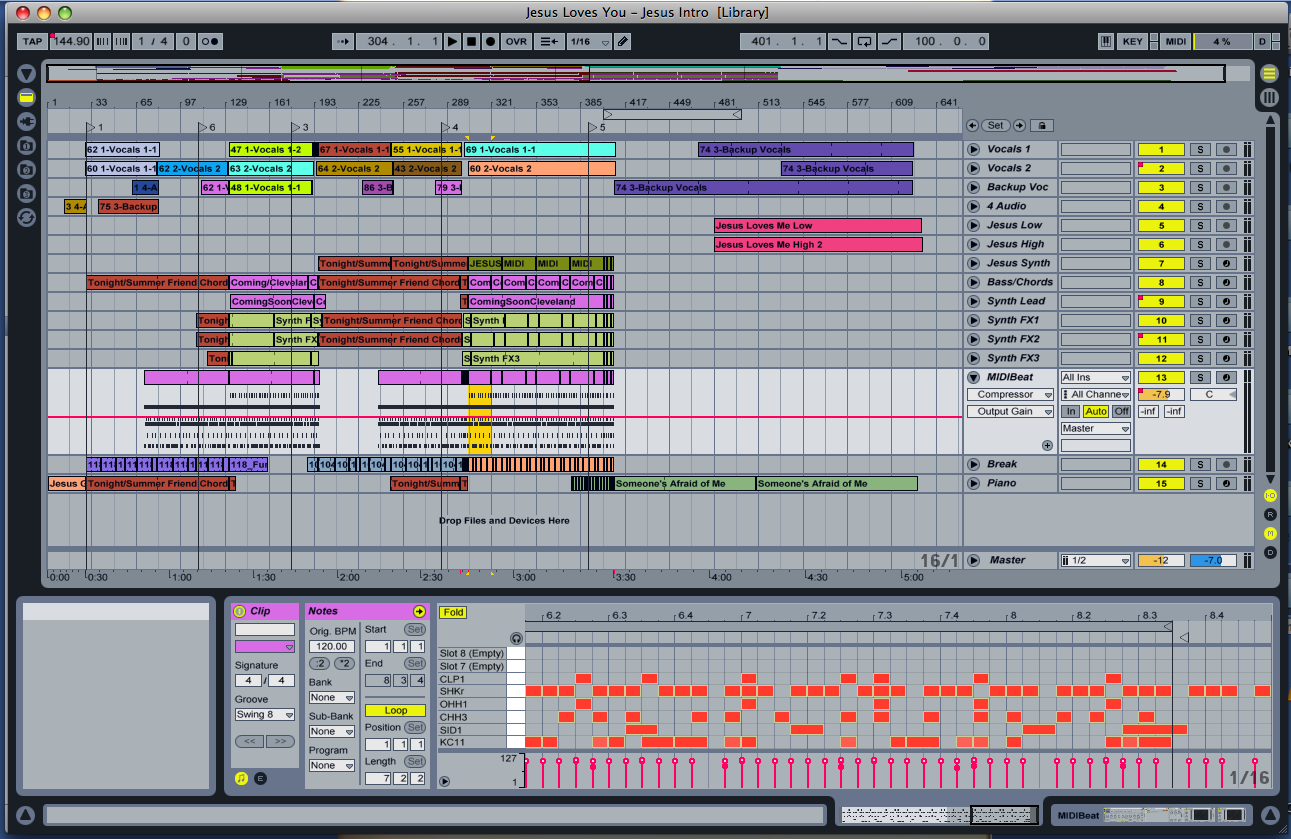Click the Stop button in transport
Screen dimensions: 1291x839
[471, 41]
